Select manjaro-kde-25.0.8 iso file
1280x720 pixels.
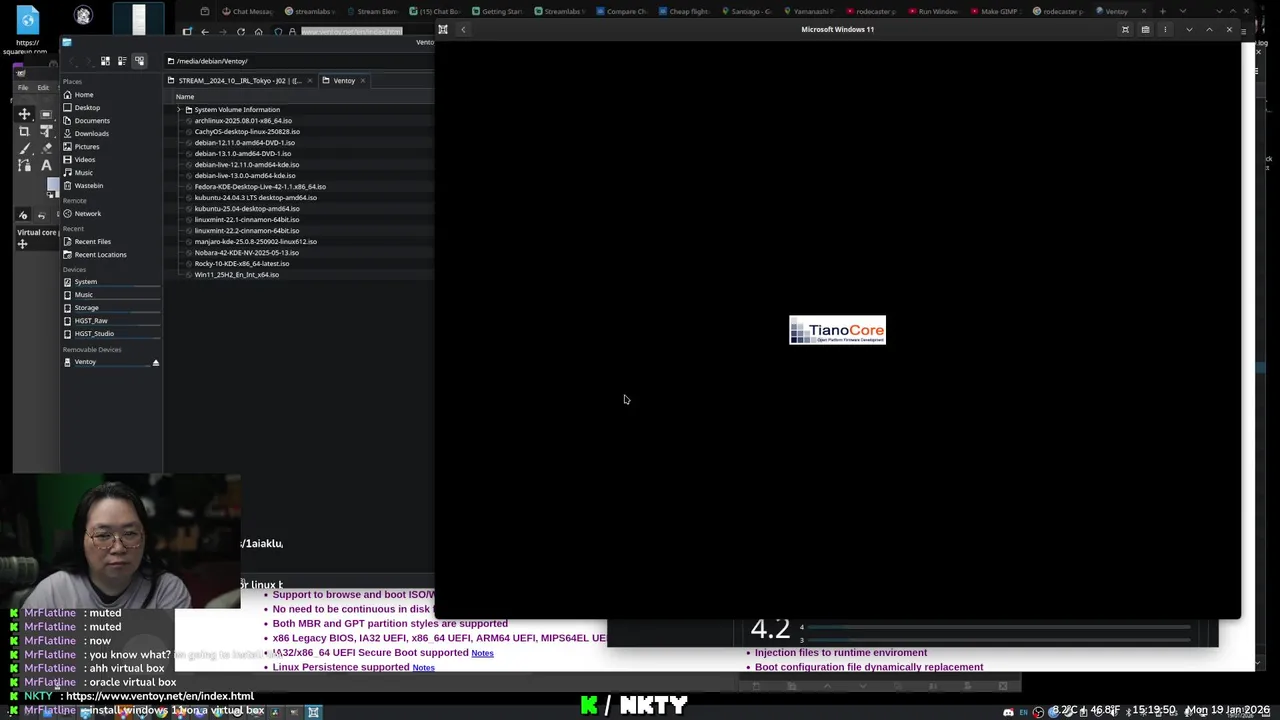pos(255,242)
